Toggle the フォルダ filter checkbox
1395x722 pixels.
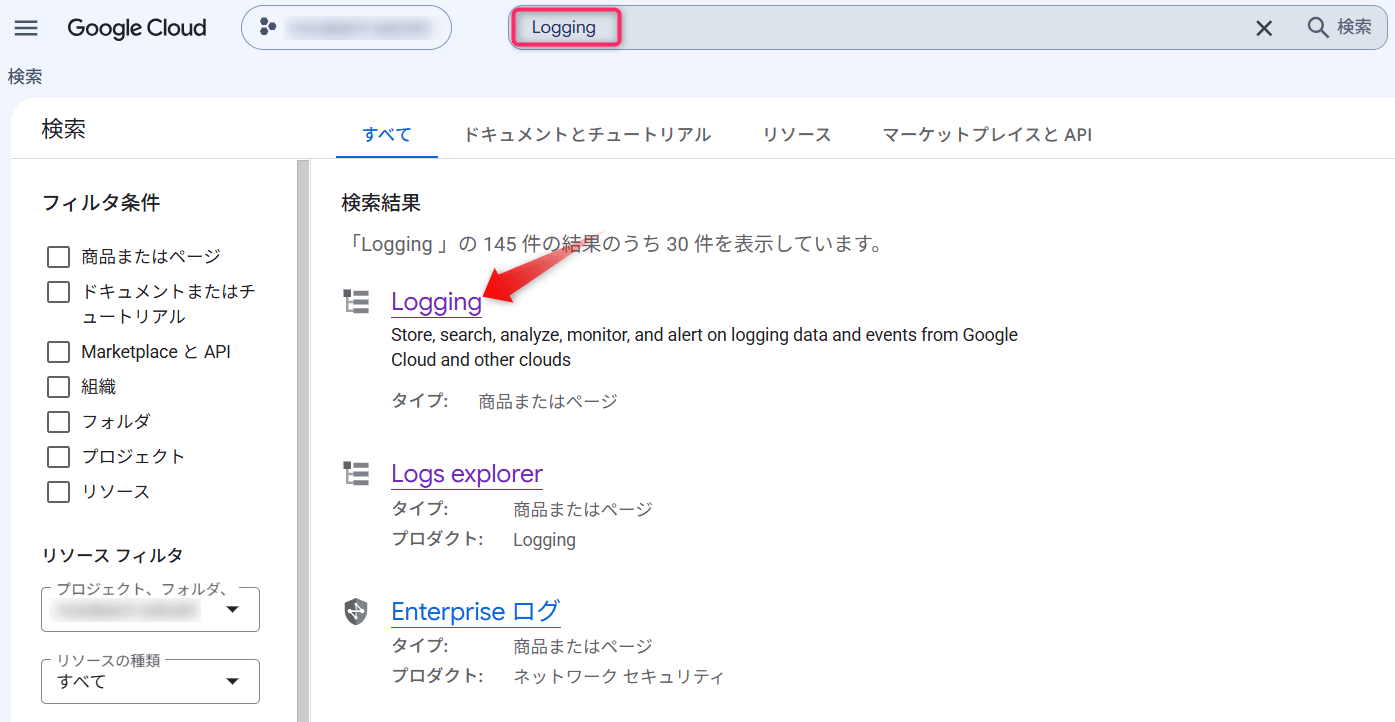pos(59,422)
